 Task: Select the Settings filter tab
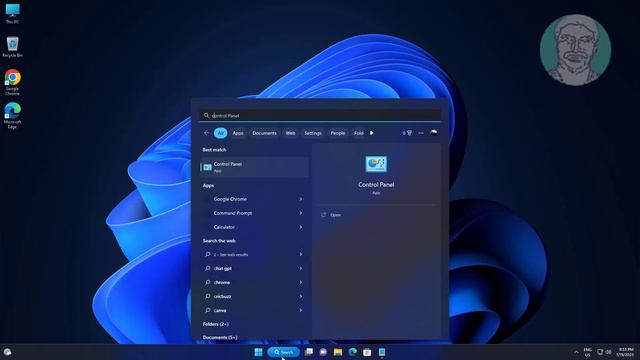pyautogui.click(x=313, y=133)
